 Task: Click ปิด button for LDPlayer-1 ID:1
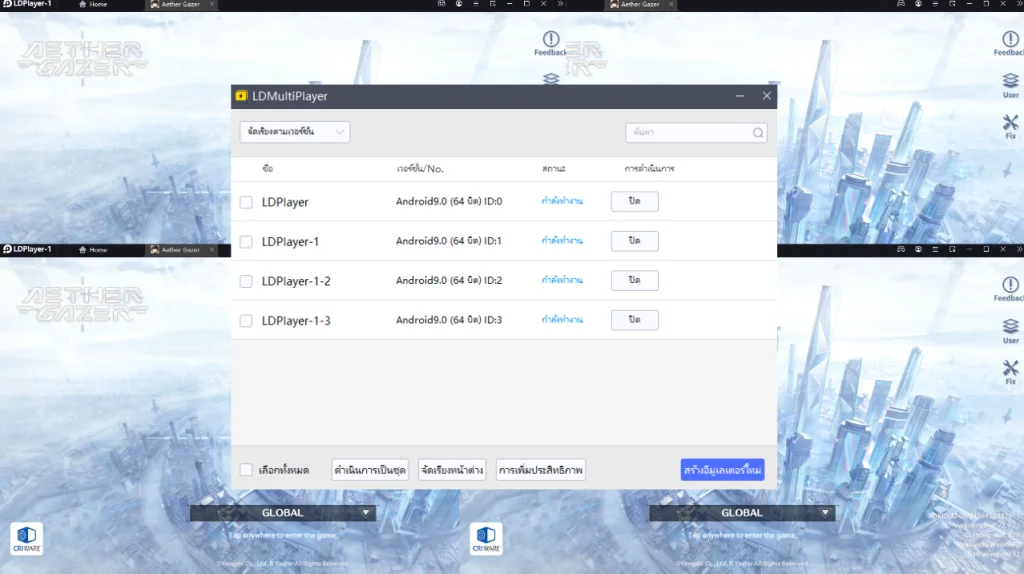point(634,241)
